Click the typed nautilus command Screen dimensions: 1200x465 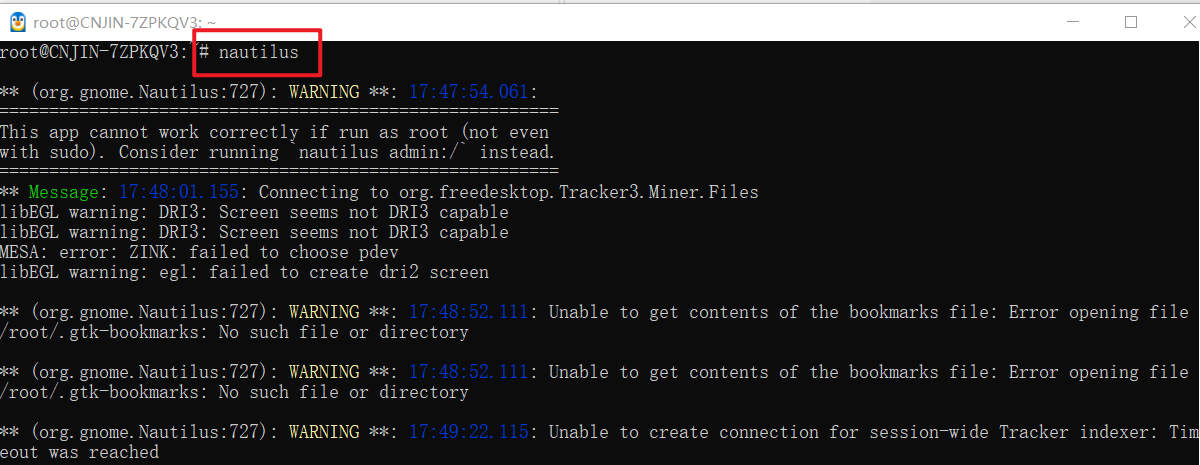coord(259,52)
